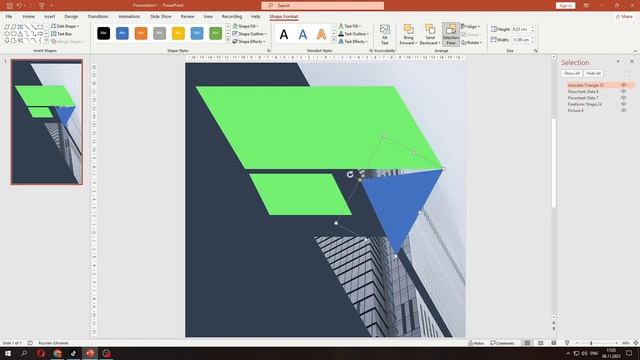Click Bring Forward icon
The height and width of the screenshot is (360, 640).
tap(408, 29)
